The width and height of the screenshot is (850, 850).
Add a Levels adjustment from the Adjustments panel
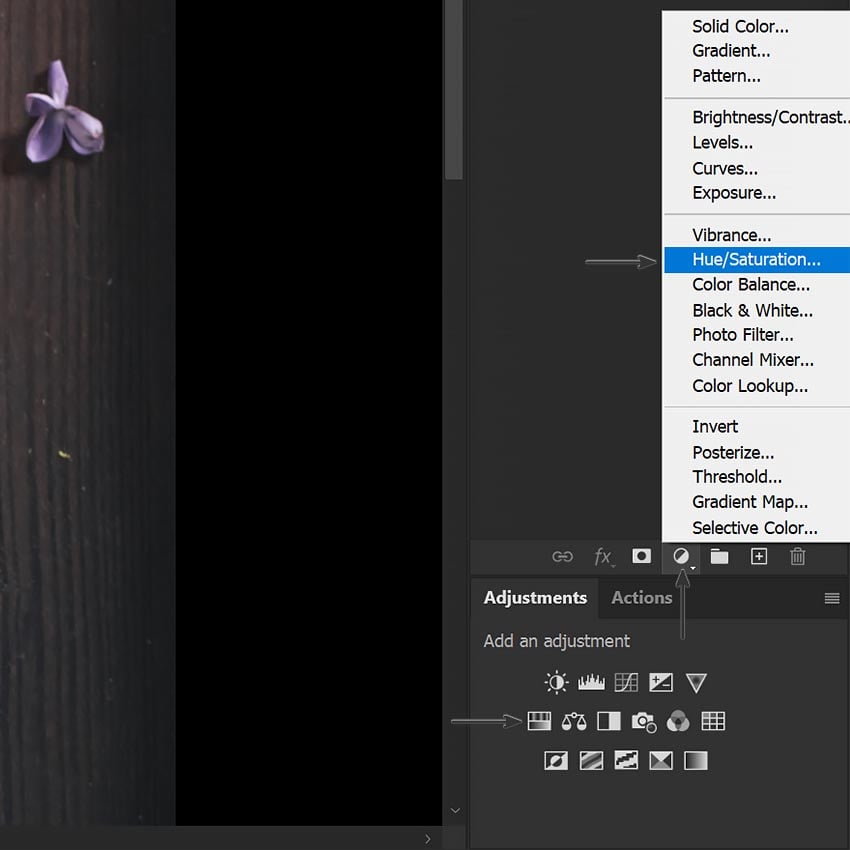[591, 683]
